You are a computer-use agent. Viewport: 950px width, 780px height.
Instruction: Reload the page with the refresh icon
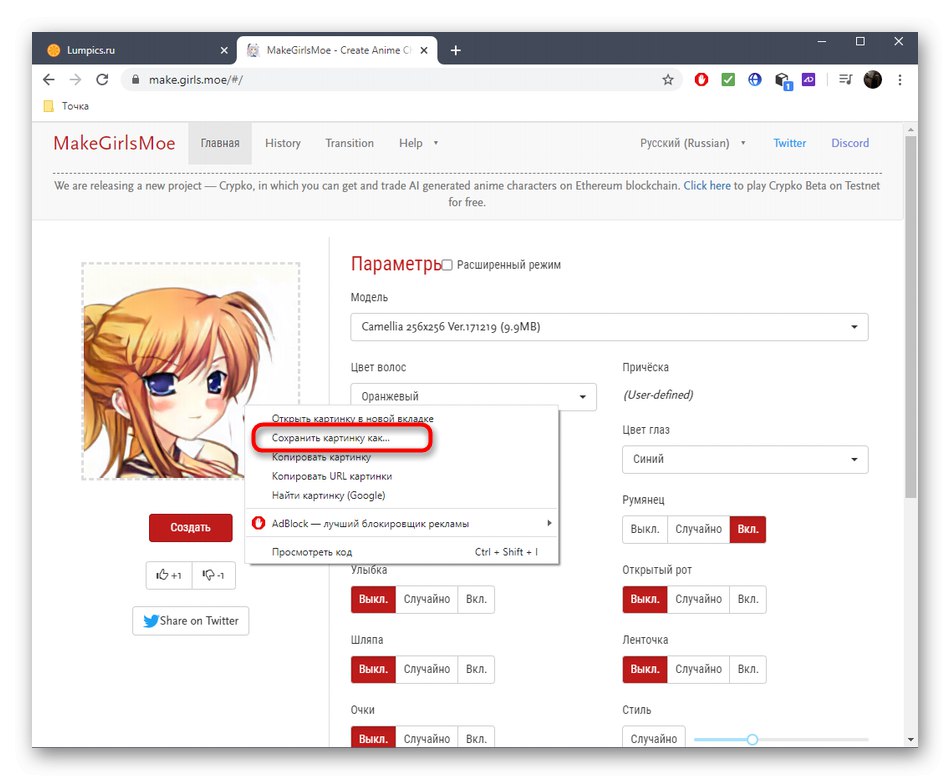point(102,80)
